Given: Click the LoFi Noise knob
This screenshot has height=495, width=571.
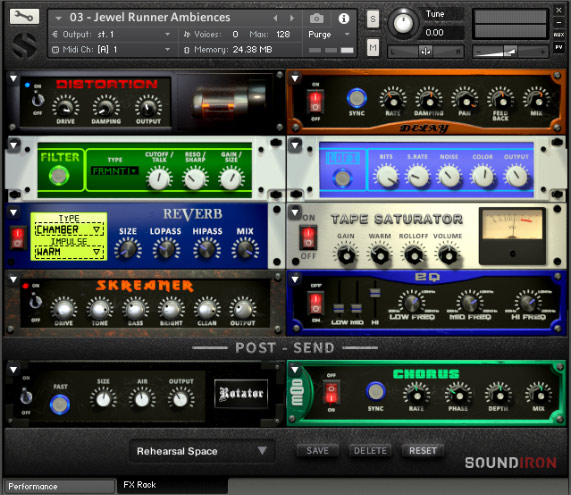Looking at the screenshot, I should click(x=449, y=176).
